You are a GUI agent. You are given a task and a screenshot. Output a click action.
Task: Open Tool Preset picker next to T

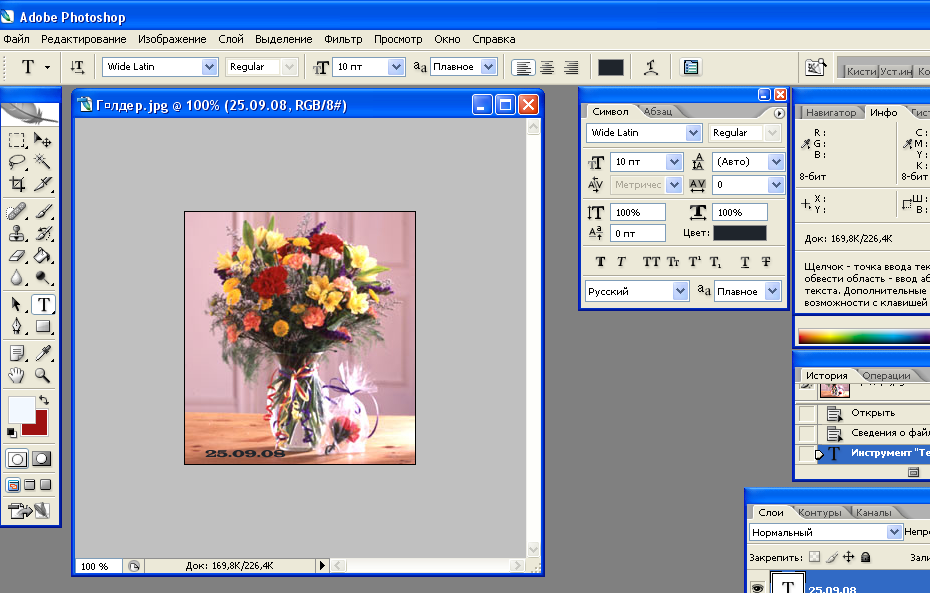[x=47, y=67]
